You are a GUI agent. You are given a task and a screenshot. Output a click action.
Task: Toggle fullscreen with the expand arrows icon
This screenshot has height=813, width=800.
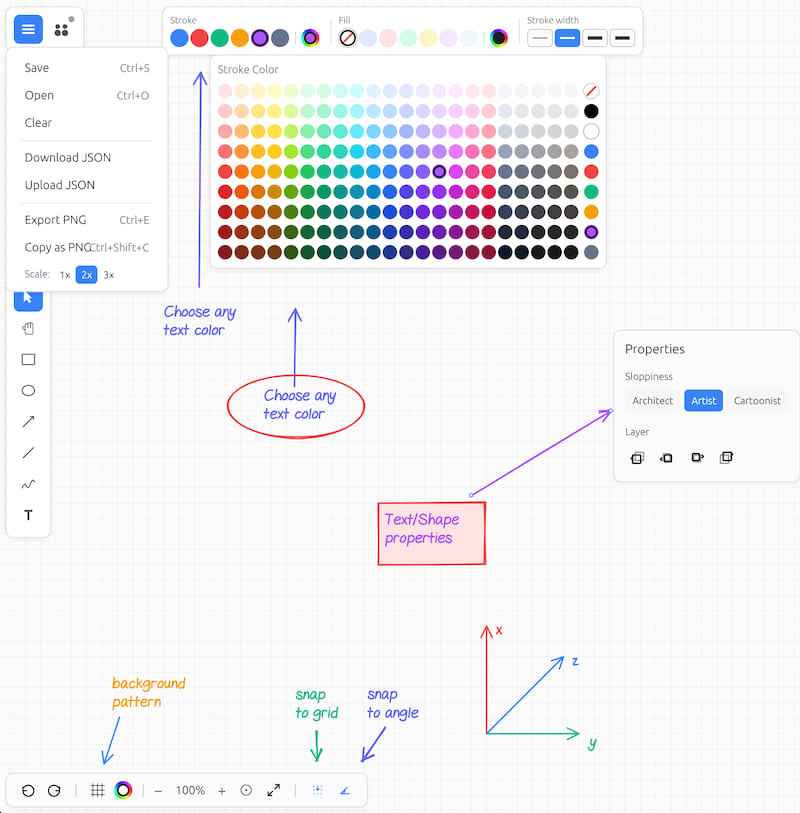(273, 790)
